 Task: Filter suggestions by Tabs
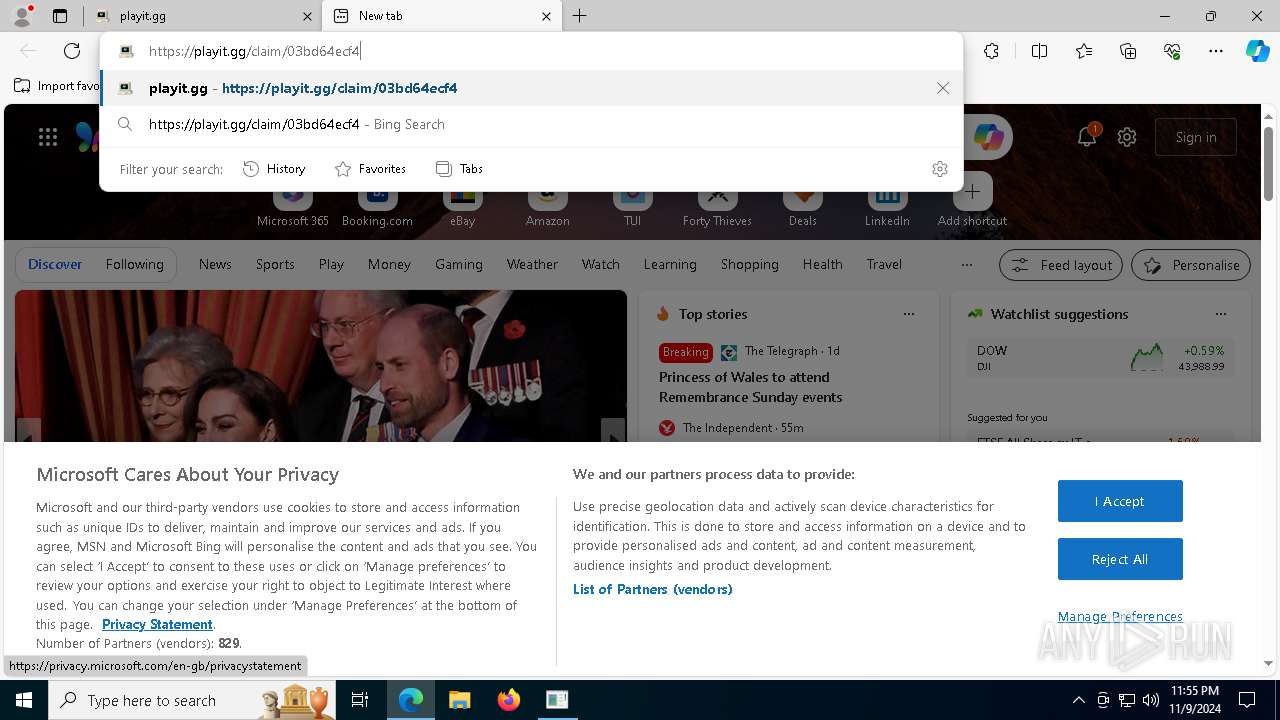click(x=460, y=169)
